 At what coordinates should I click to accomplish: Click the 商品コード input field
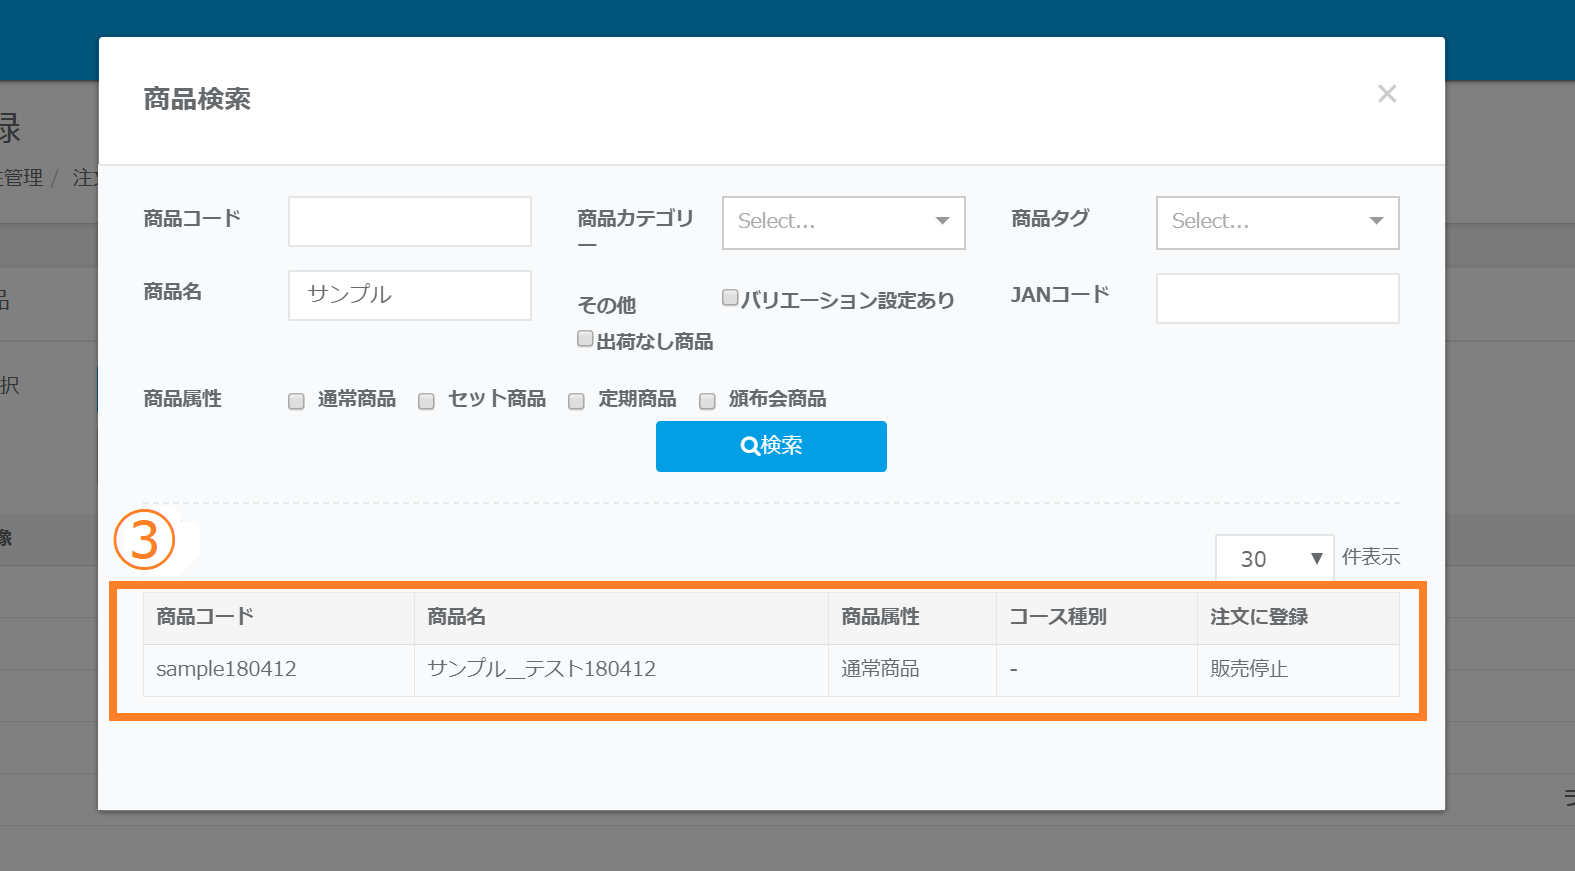[x=409, y=221]
